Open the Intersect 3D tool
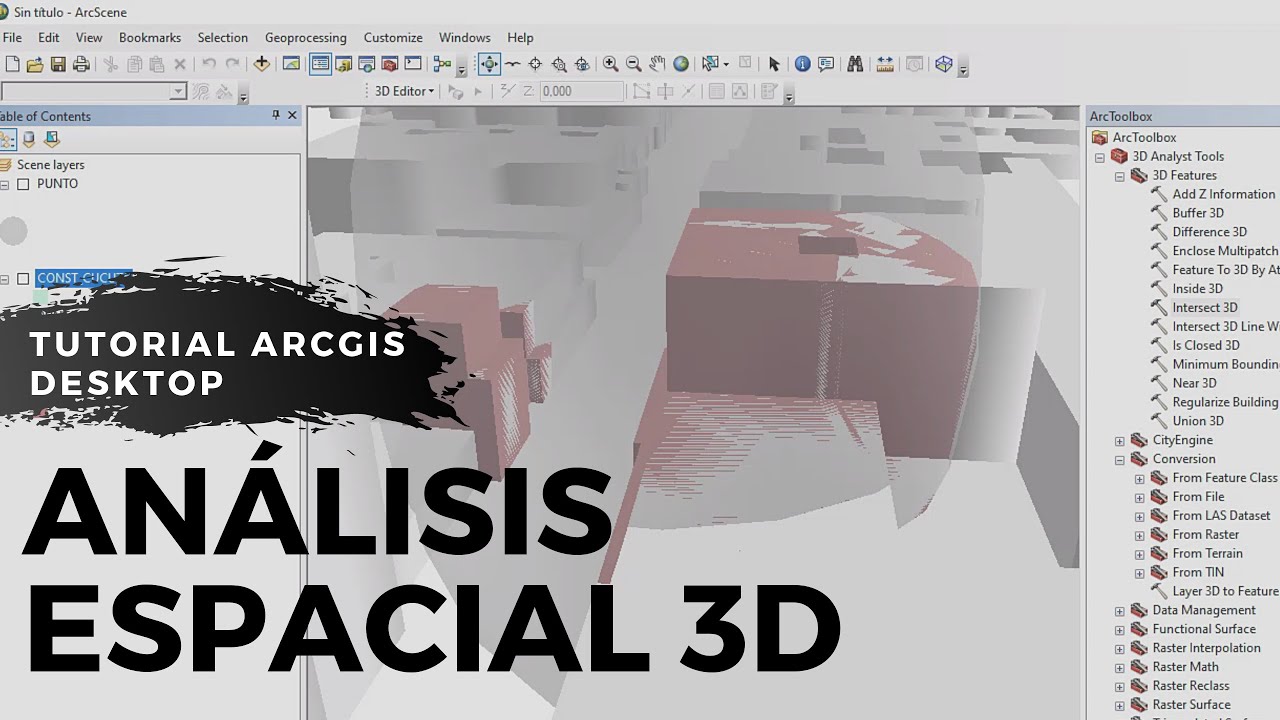The height and width of the screenshot is (720, 1280). coord(1204,308)
